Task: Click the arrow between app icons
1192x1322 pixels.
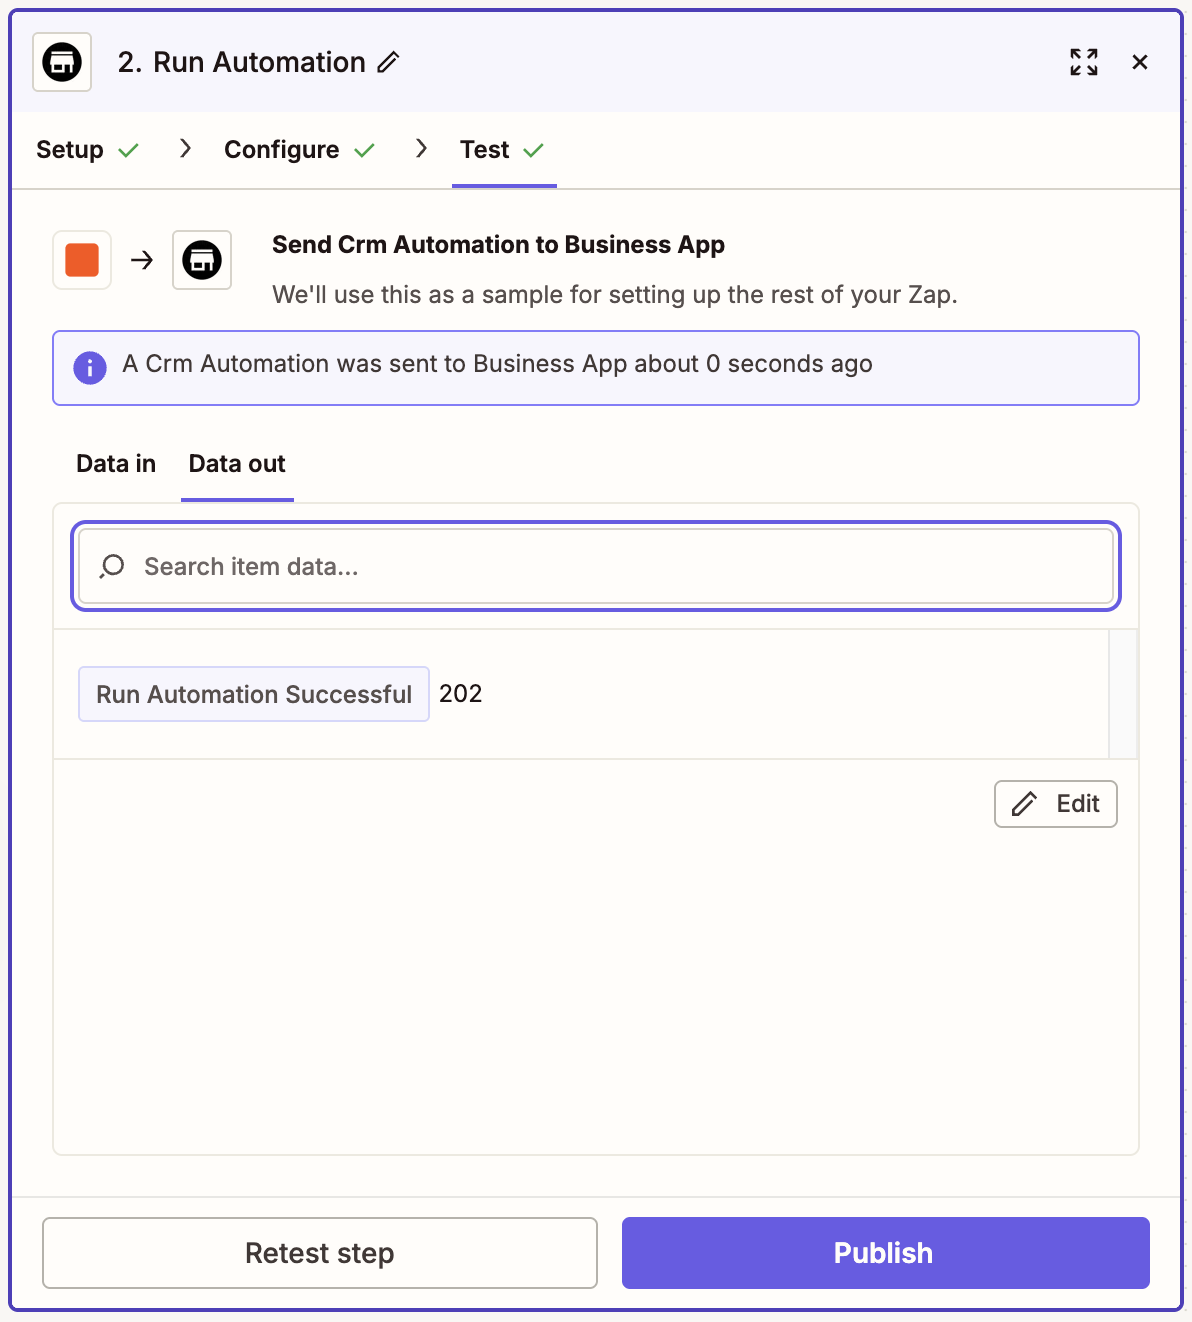Action: [x=142, y=260]
